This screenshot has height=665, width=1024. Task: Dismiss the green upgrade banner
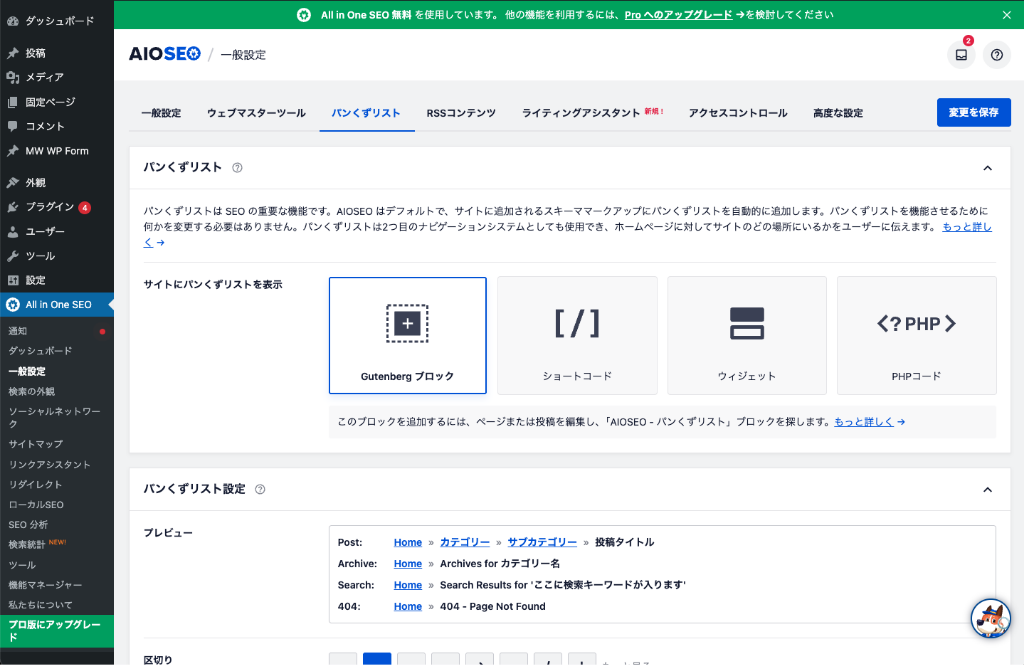coord(1006,15)
